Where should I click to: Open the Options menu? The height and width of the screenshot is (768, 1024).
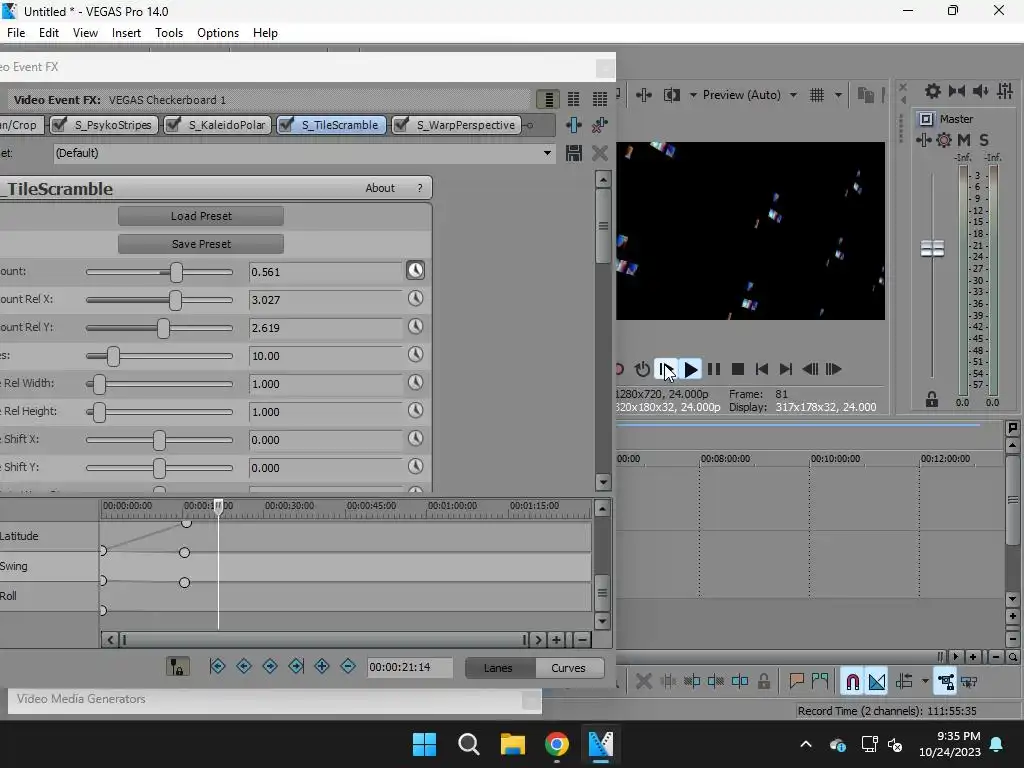point(217,33)
